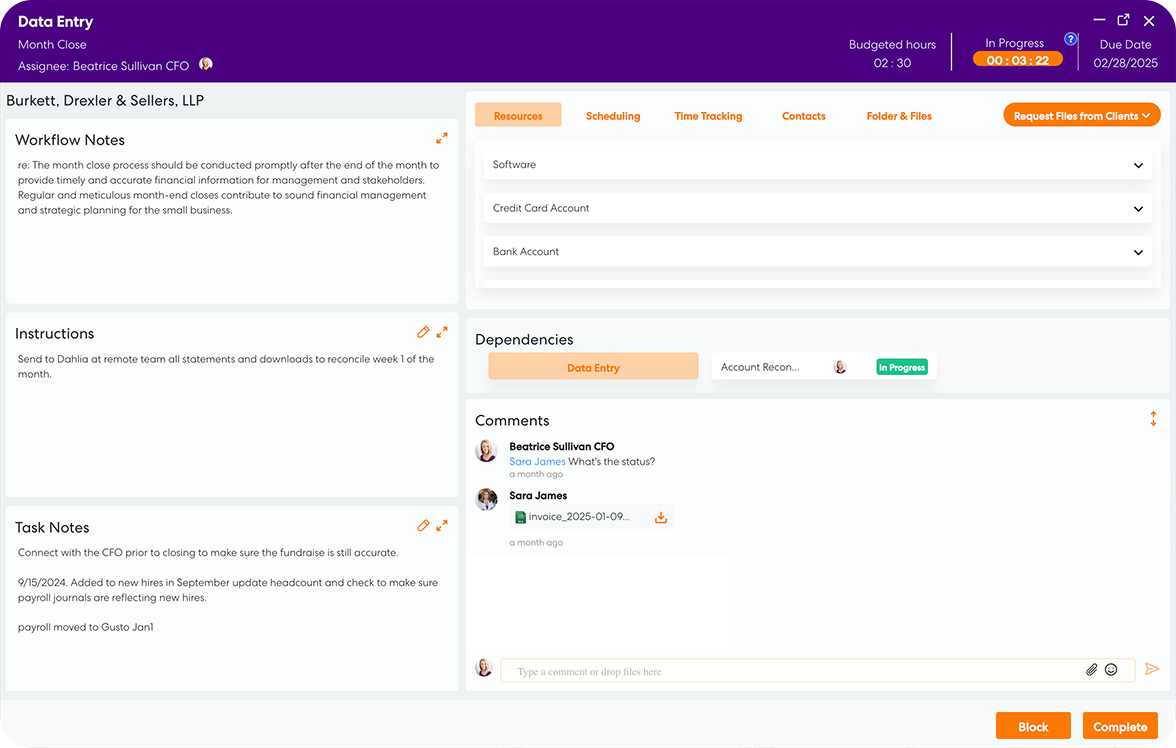Switch to the Resources tab
Image resolution: width=1176 pixels, height=748 pixels.
[518, 116]
